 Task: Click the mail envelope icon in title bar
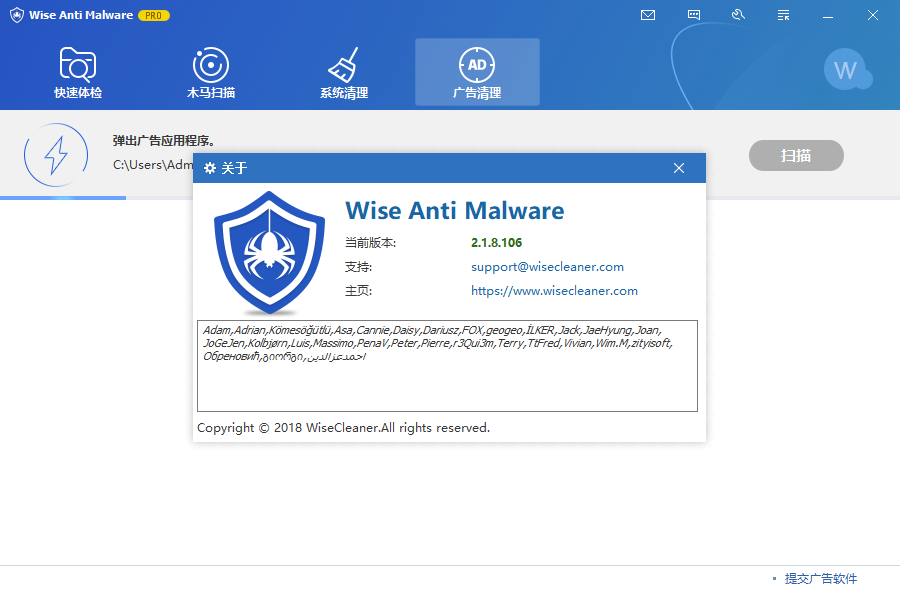pyautogui.click(x=647, y=15)
